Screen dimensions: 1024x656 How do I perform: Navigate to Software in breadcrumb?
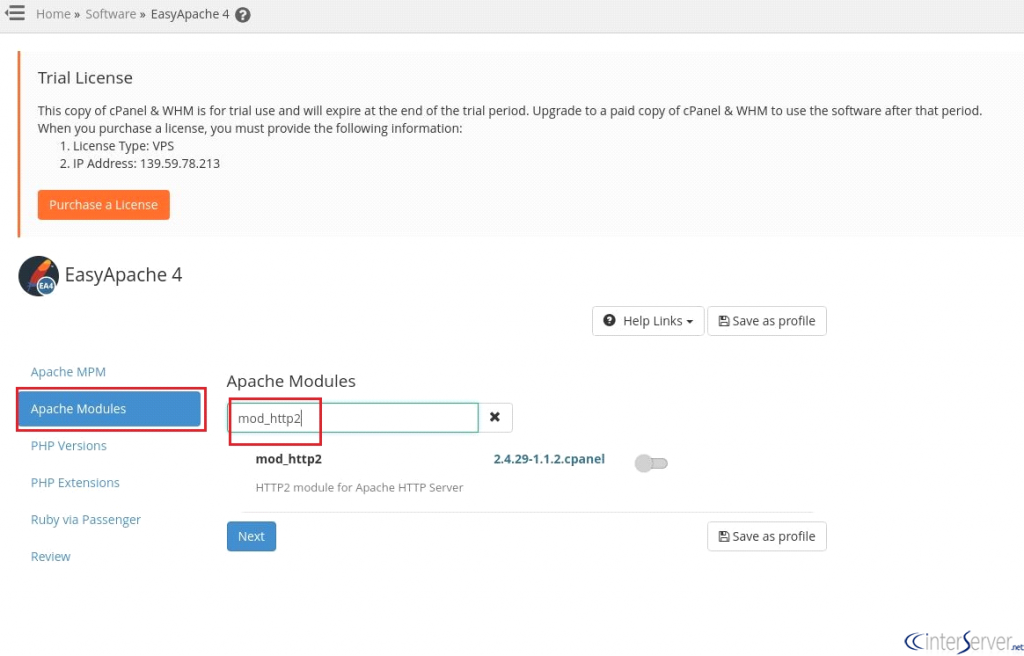pyautogui.click(x=110, y=14)
